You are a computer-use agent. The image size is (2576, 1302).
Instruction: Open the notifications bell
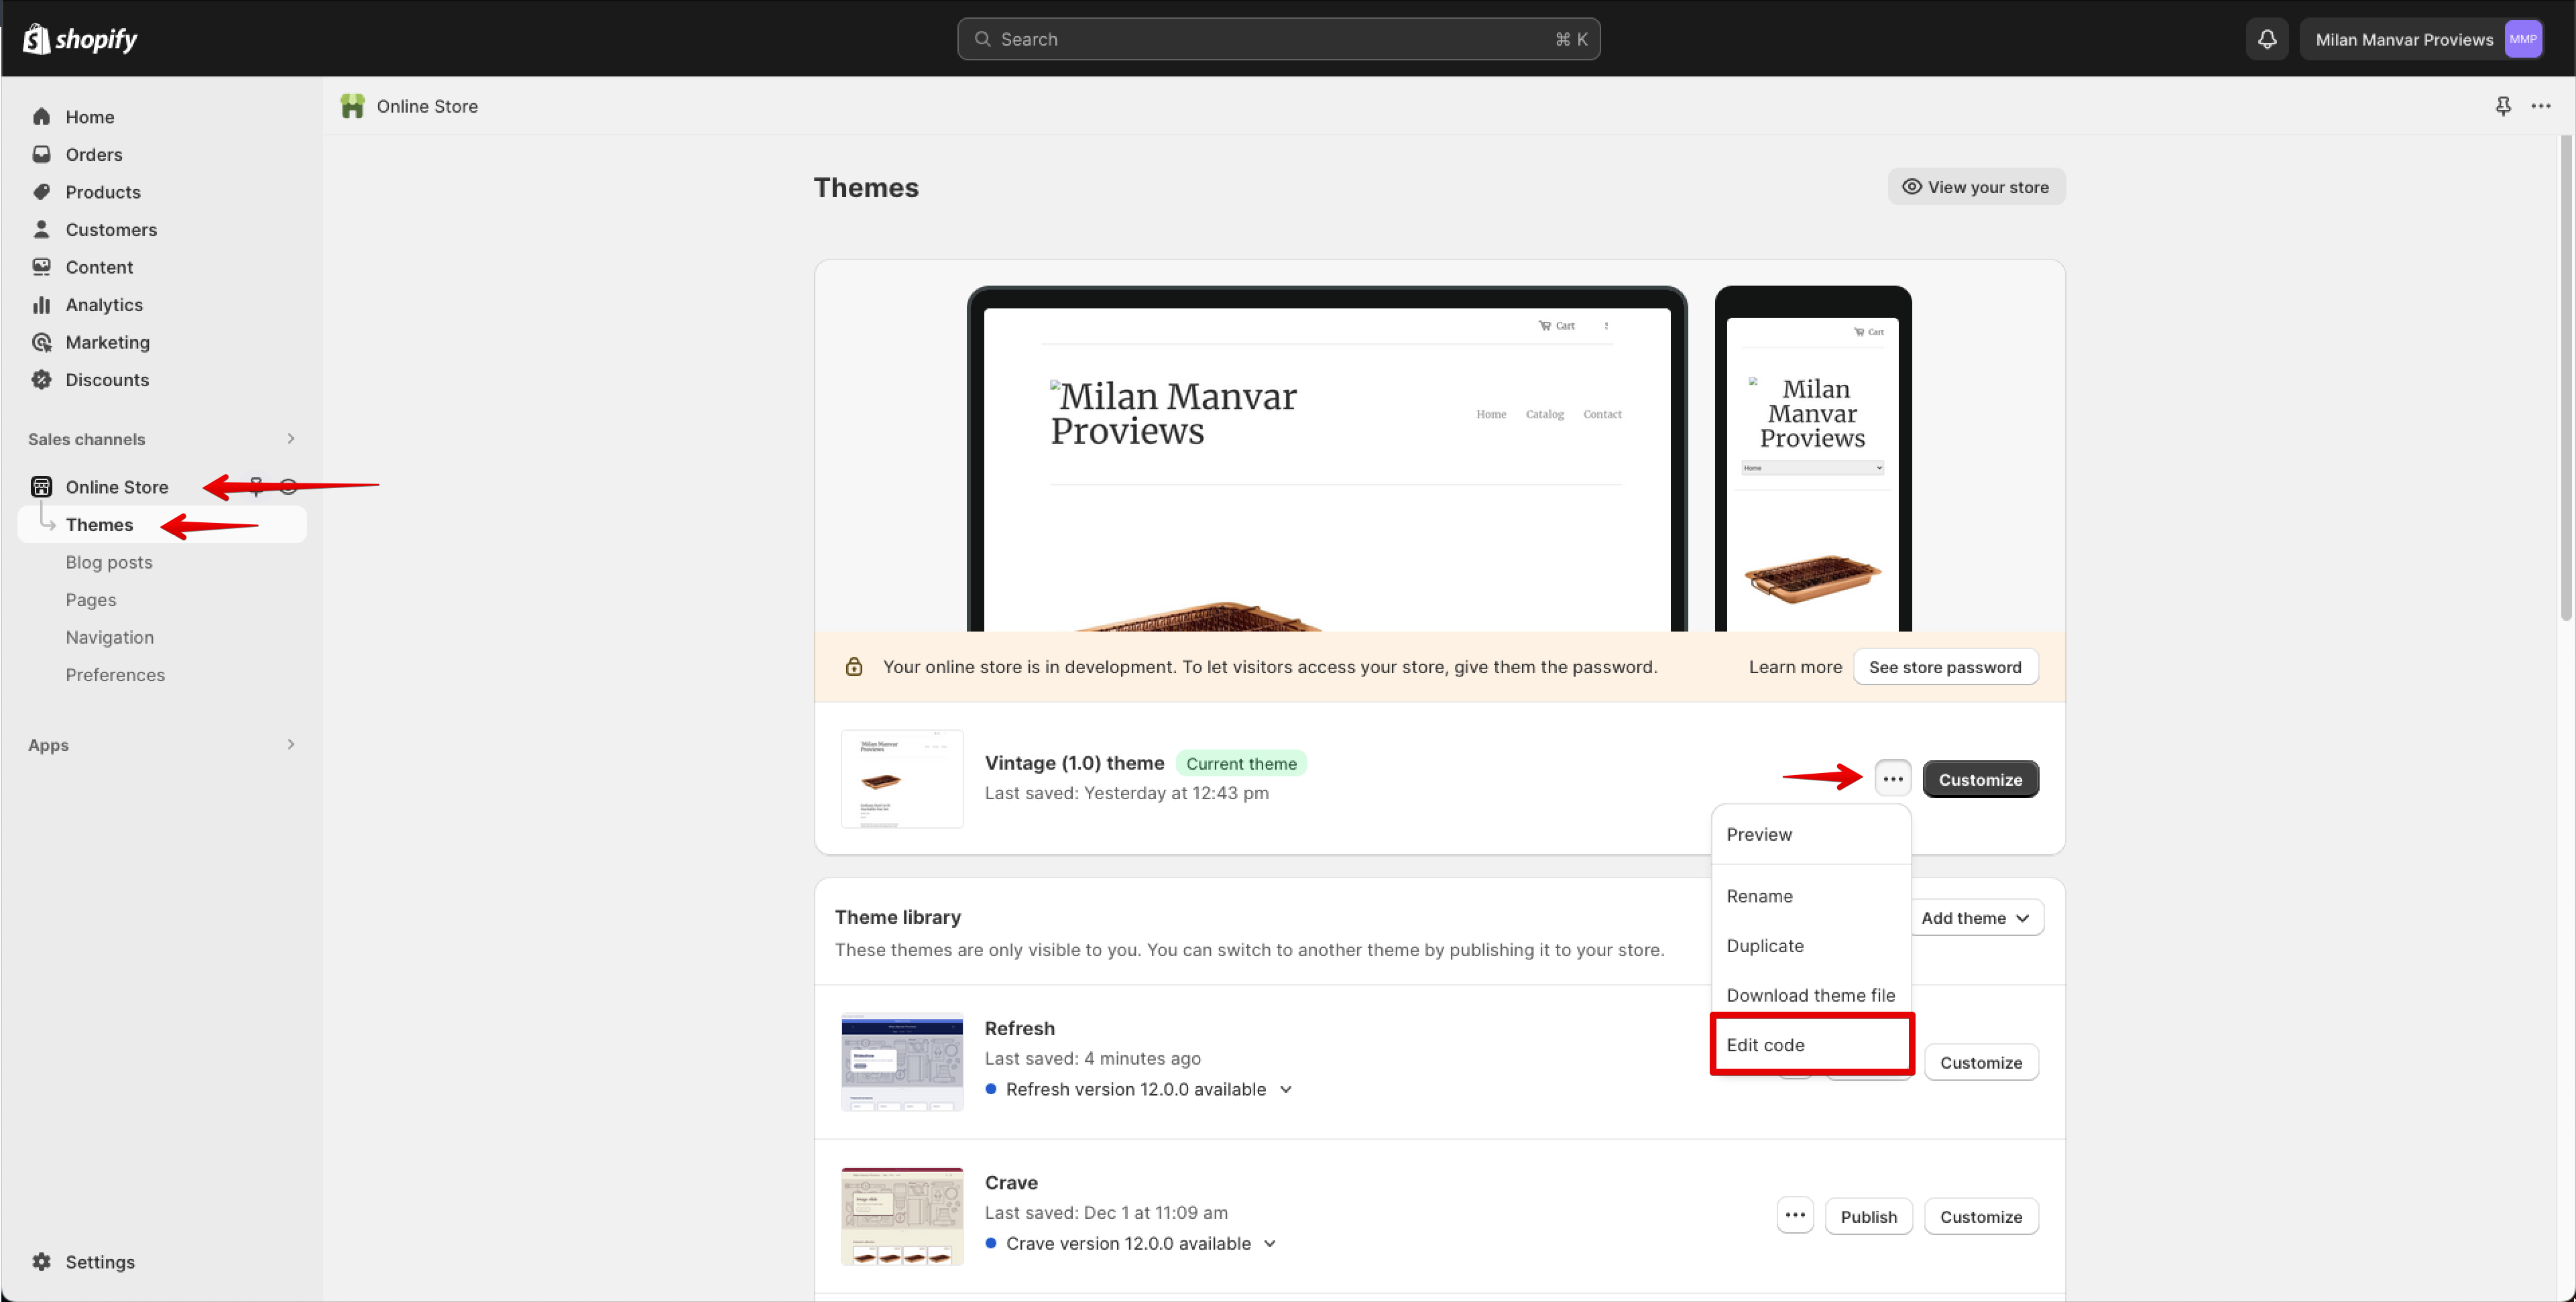[2267, 39]
